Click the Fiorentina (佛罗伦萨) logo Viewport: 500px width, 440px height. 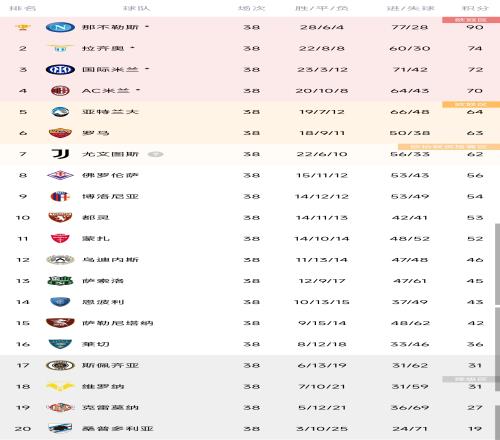[x=60, y=175]
